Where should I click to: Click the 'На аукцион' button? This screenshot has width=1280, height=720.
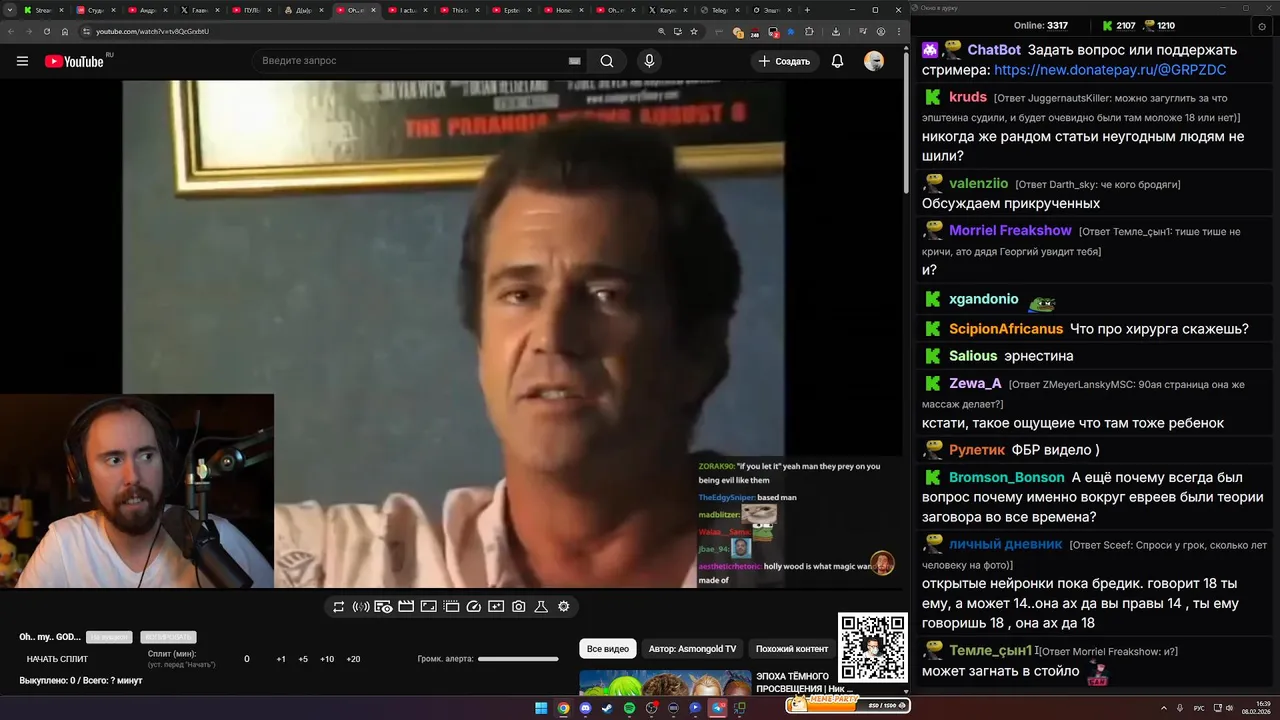(x=109, y=637)
